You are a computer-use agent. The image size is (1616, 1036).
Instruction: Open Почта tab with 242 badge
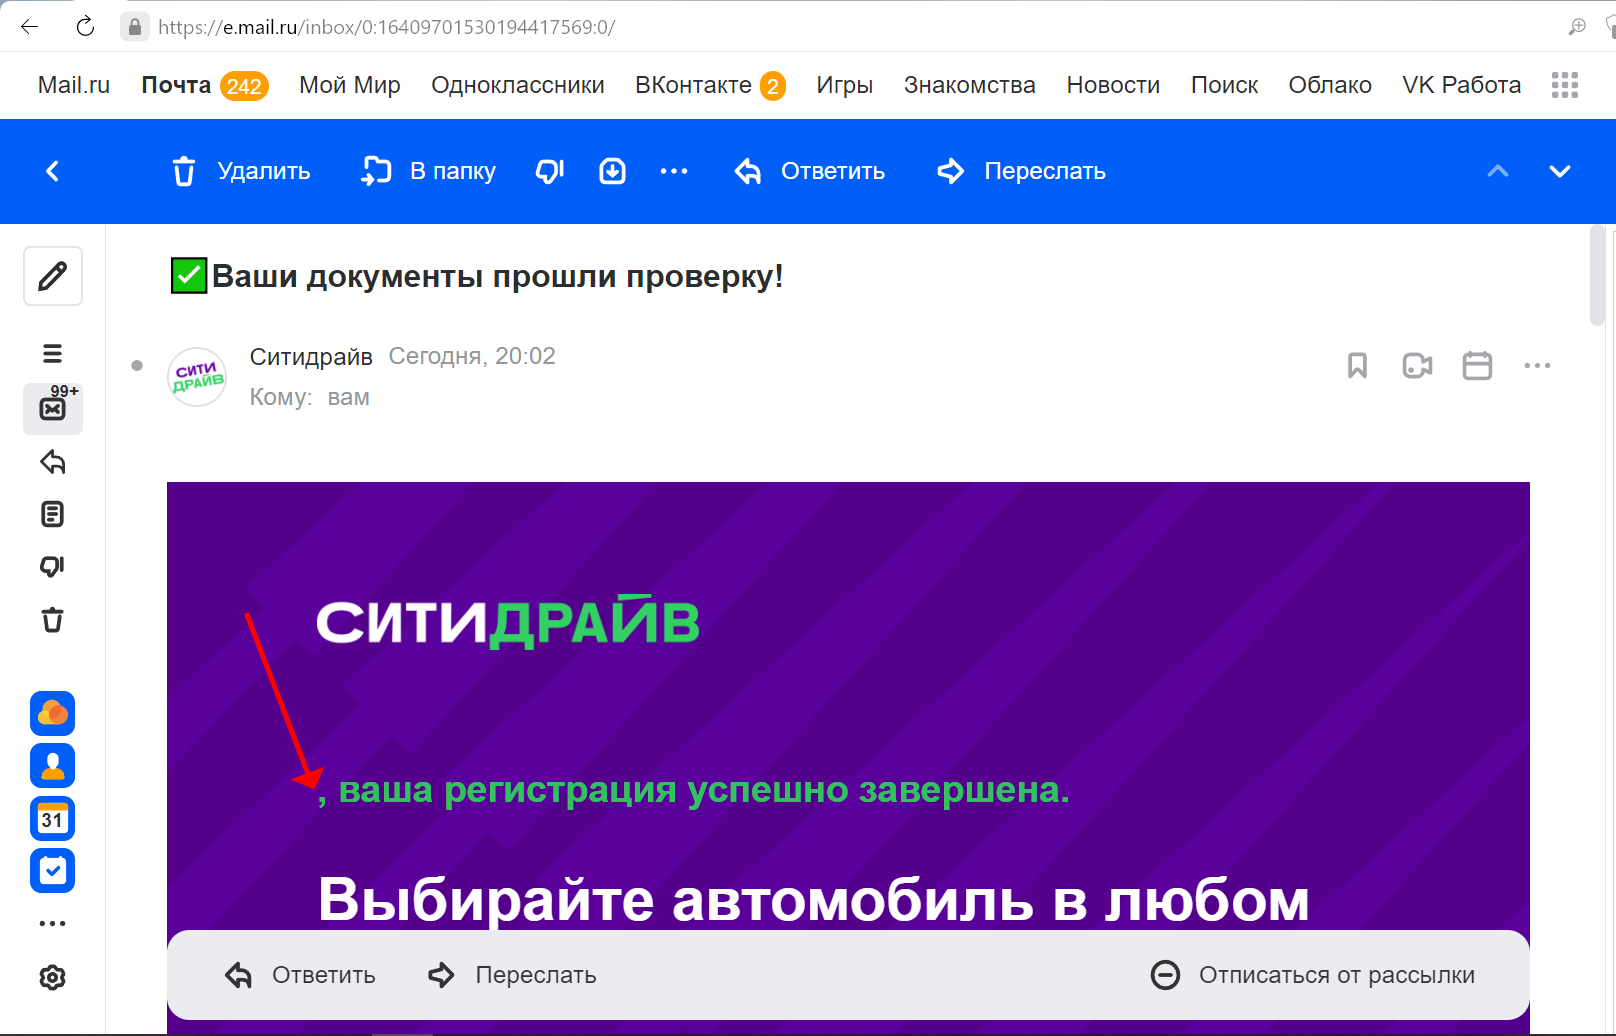tap(205, 85)
